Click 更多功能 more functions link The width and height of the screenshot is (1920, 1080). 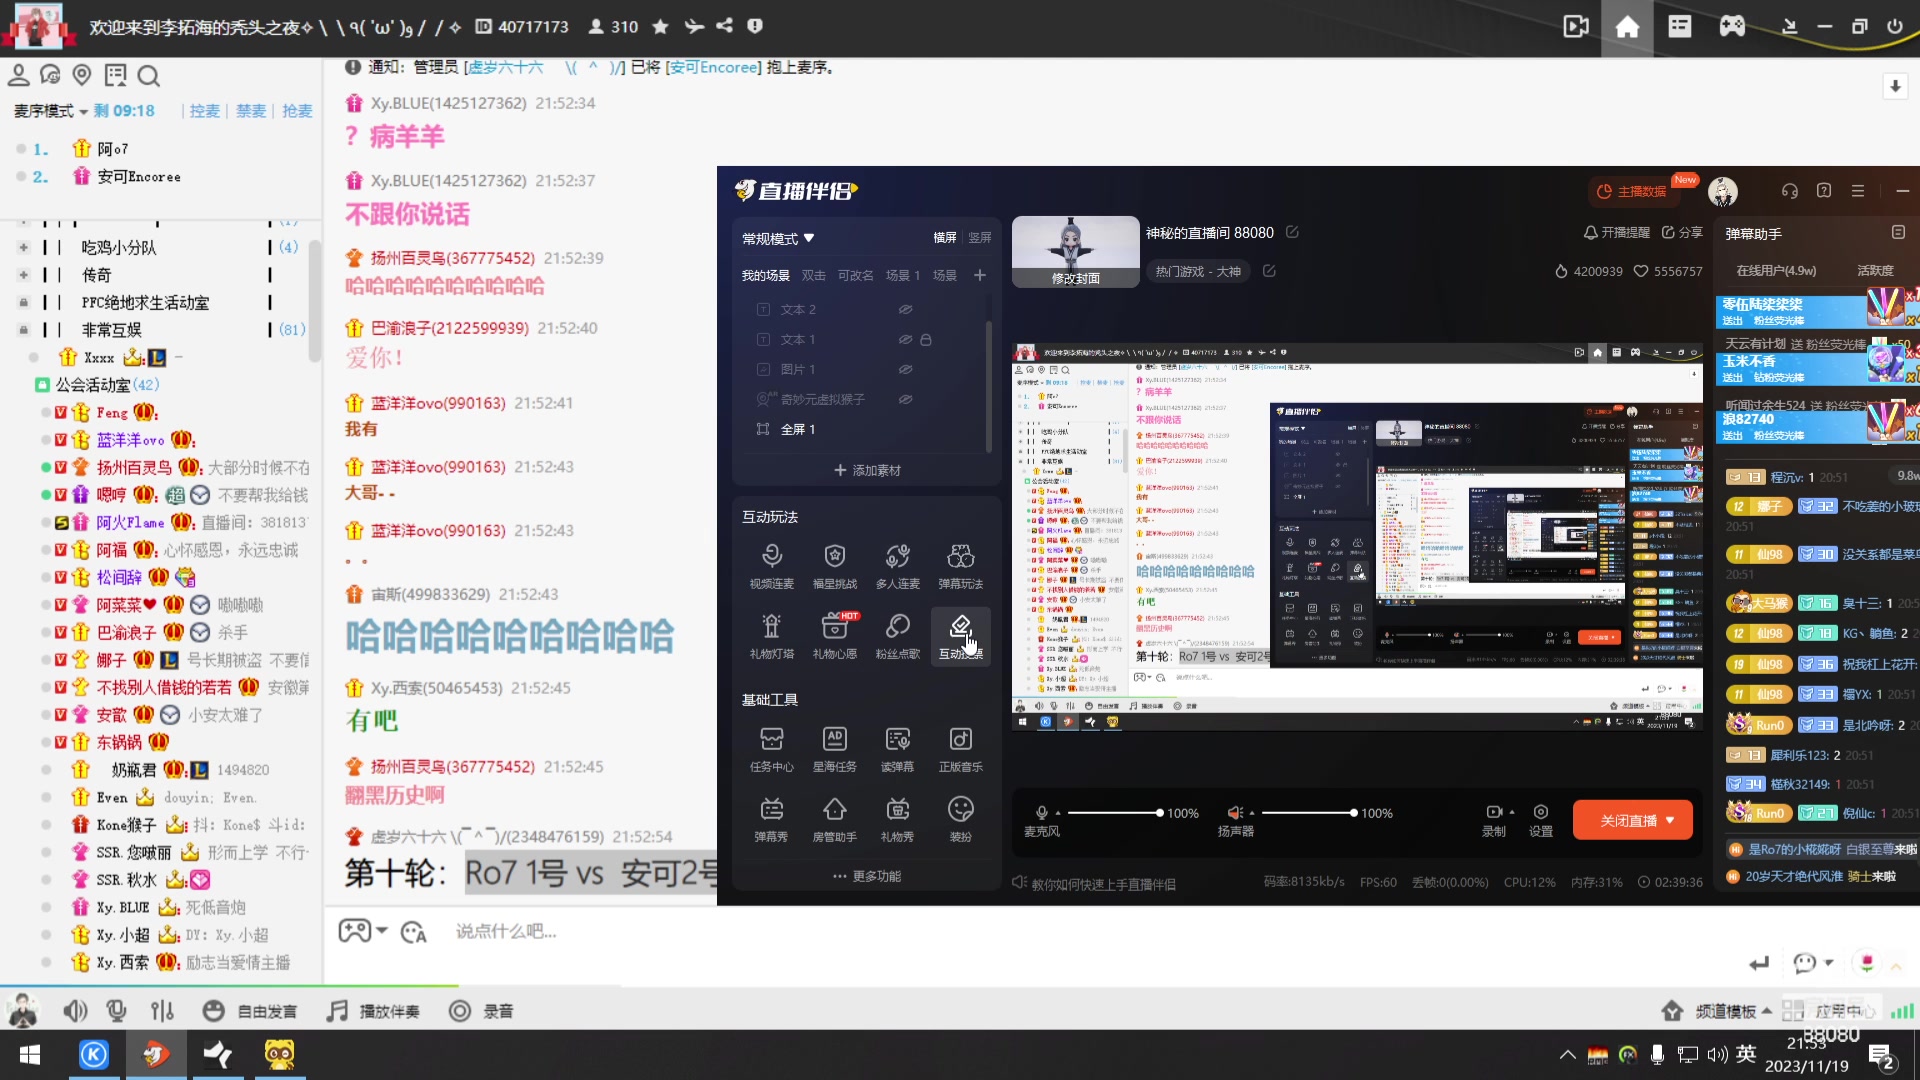pyautogui.click(x=867, y=876)
